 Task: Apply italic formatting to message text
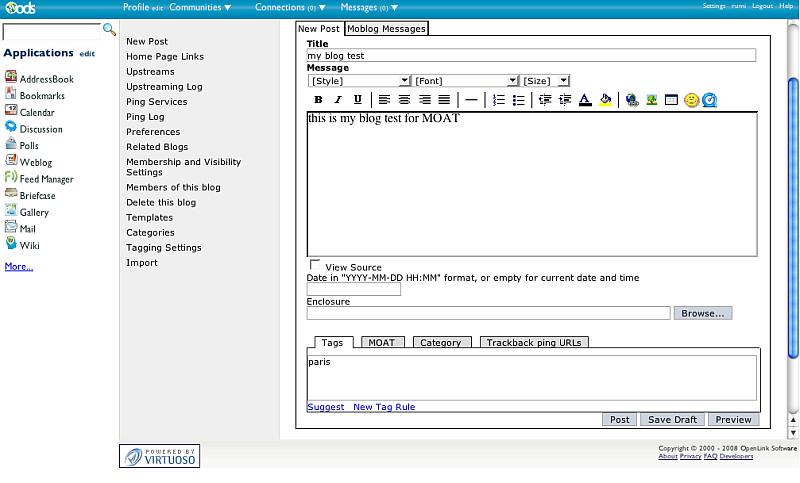click(x=338, y=100)
